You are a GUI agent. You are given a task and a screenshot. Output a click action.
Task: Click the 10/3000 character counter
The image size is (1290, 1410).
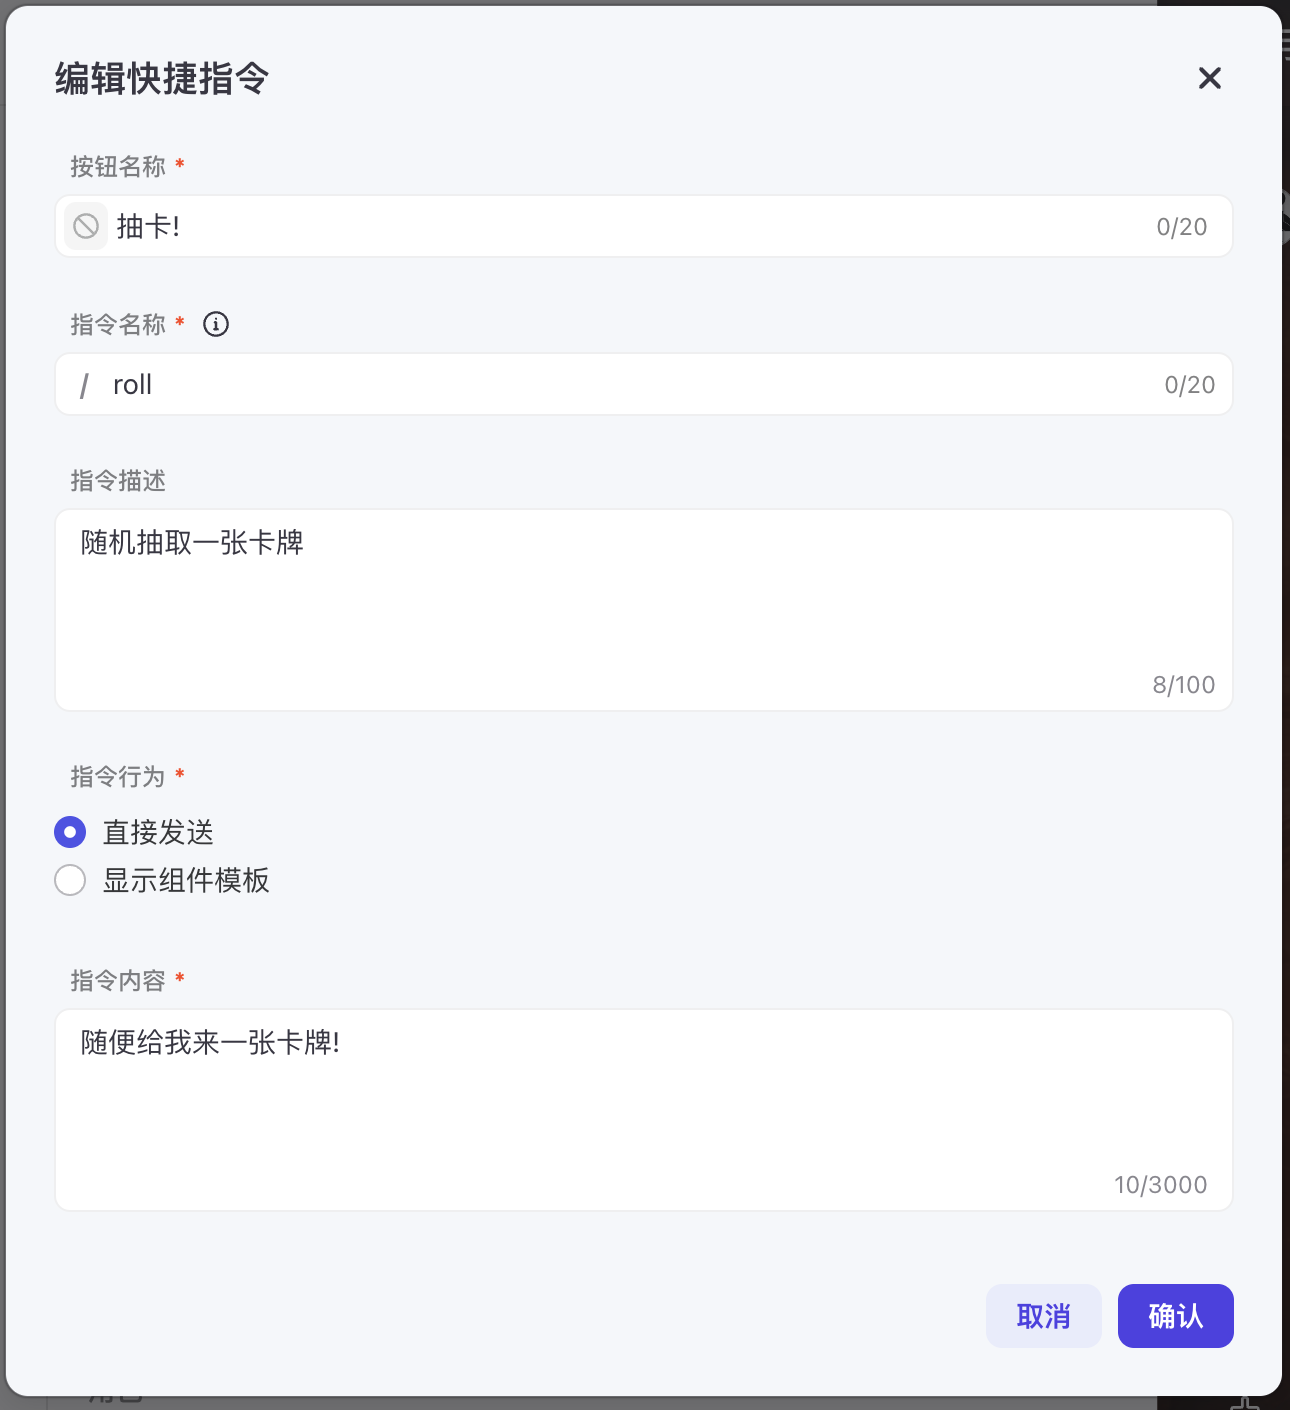coord(1161,1185)
